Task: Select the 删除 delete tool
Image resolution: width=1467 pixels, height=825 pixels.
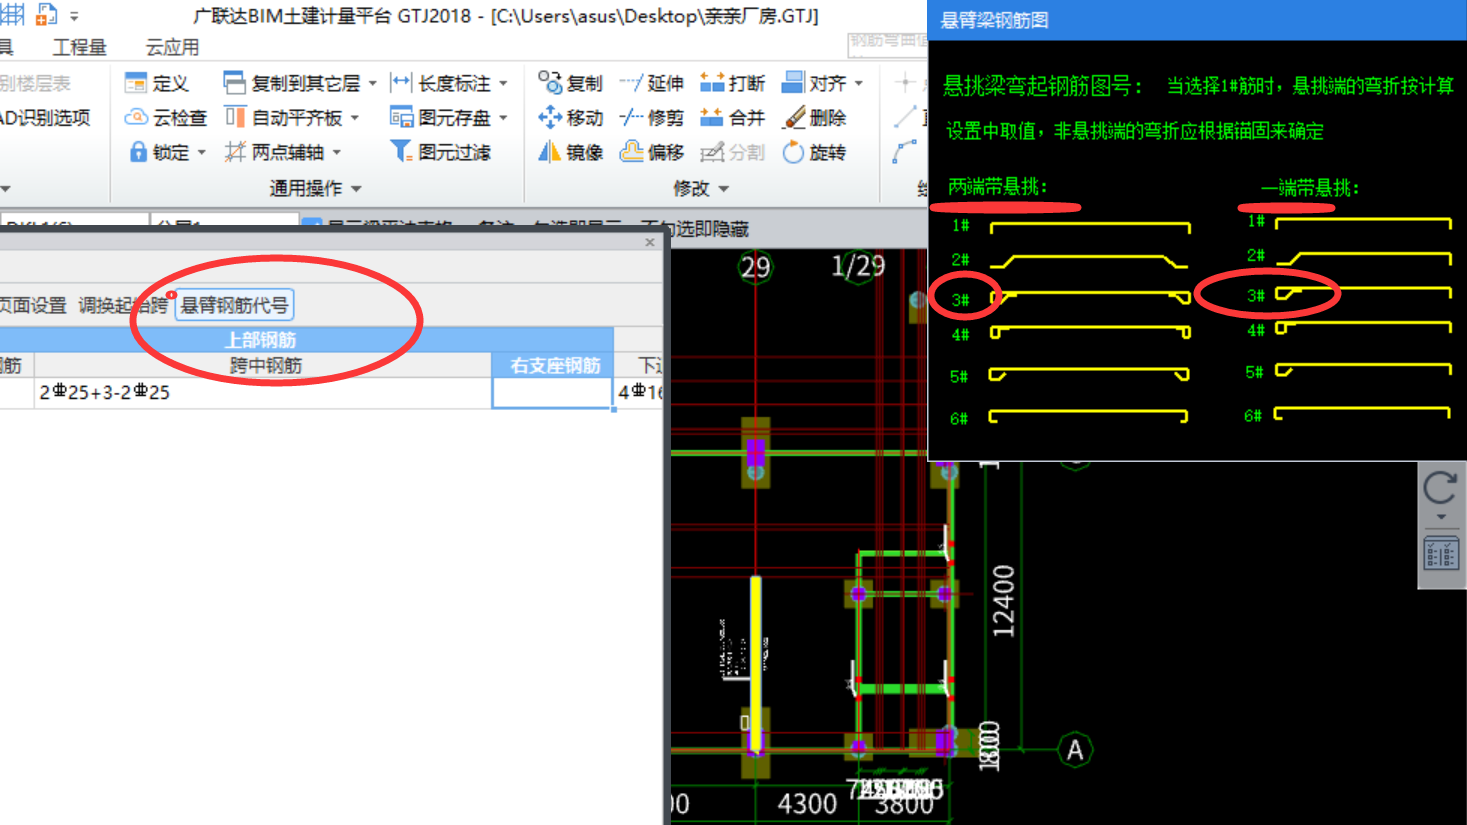Action: click(814, 118)
